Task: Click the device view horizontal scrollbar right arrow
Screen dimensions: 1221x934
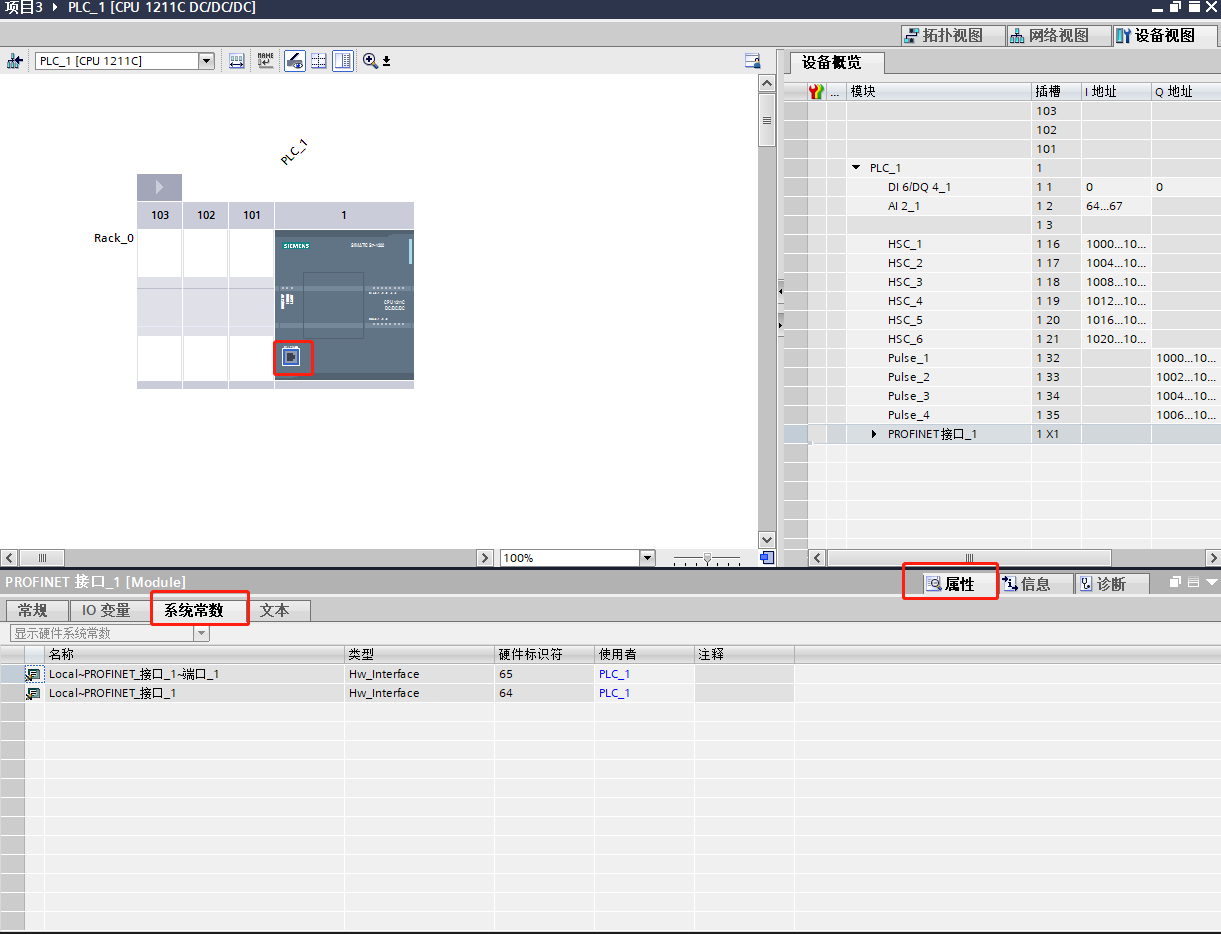Action: pos(485,558)
